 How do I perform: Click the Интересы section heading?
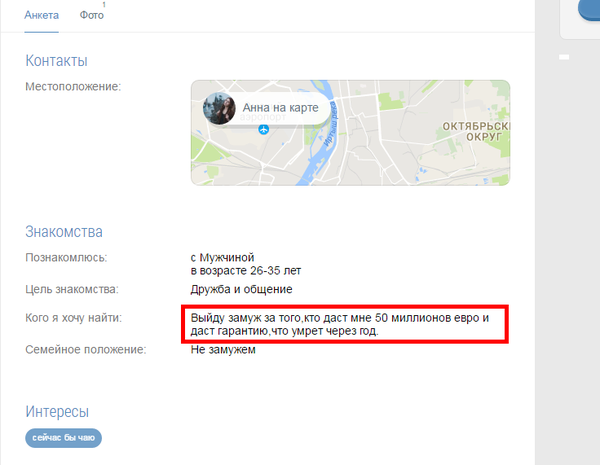[57, 411]
